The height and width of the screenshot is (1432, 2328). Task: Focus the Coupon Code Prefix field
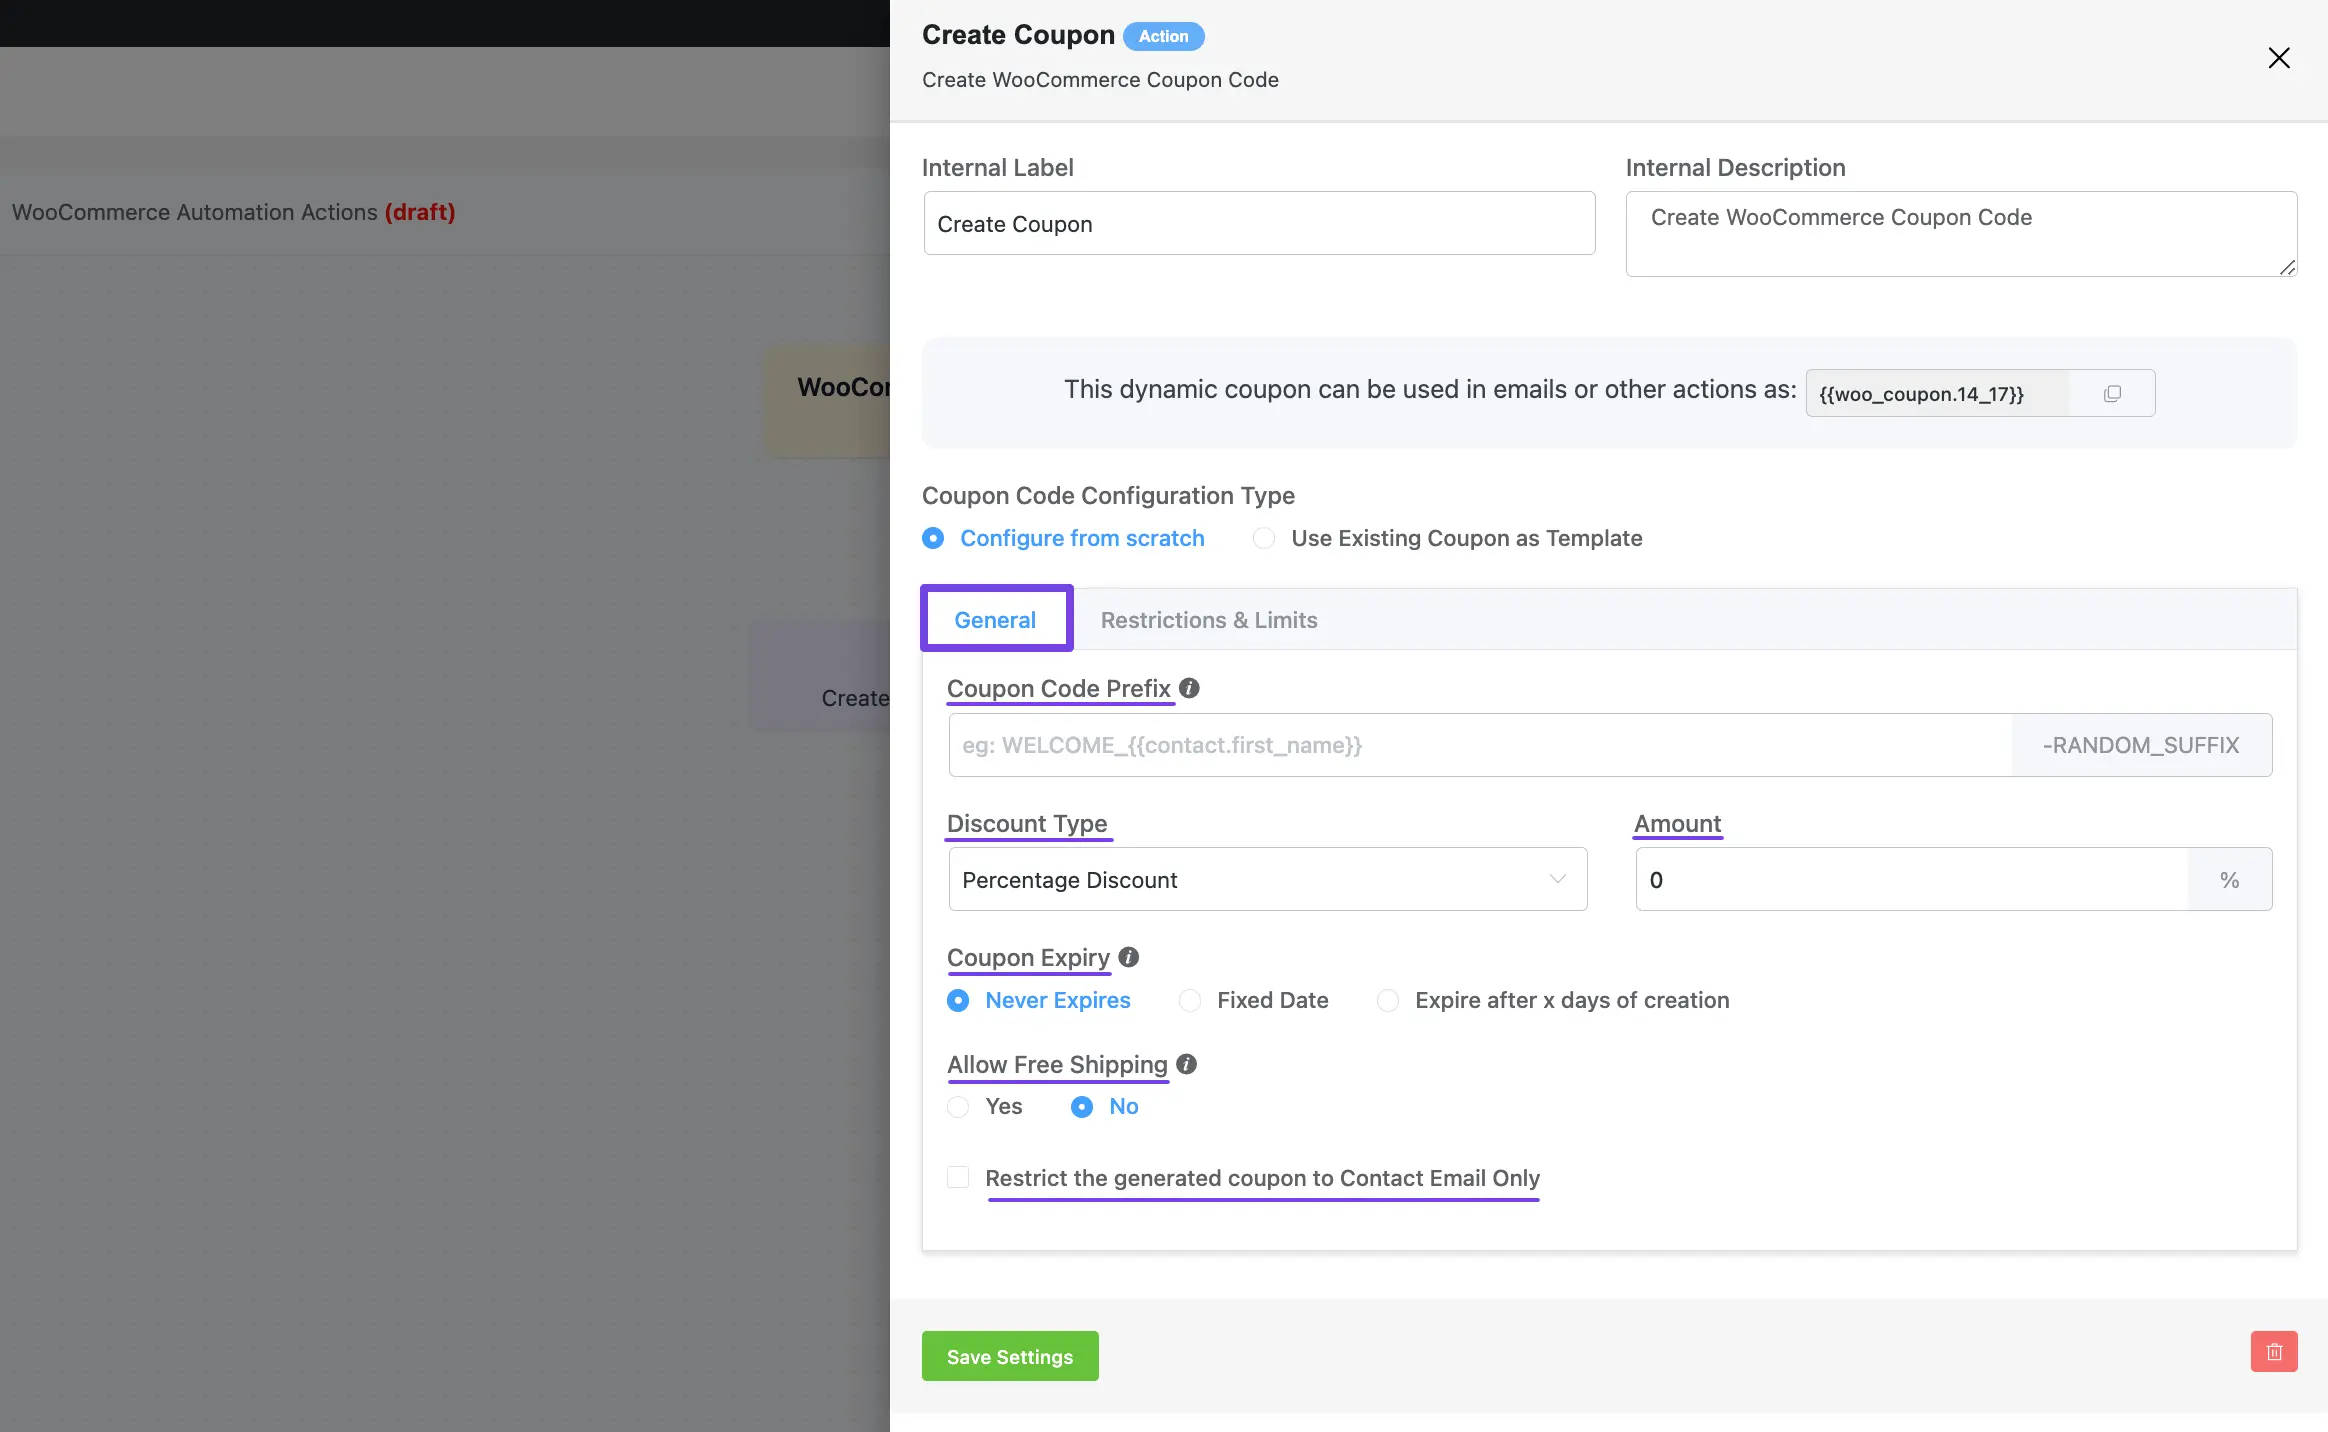tap(1480, 745)
